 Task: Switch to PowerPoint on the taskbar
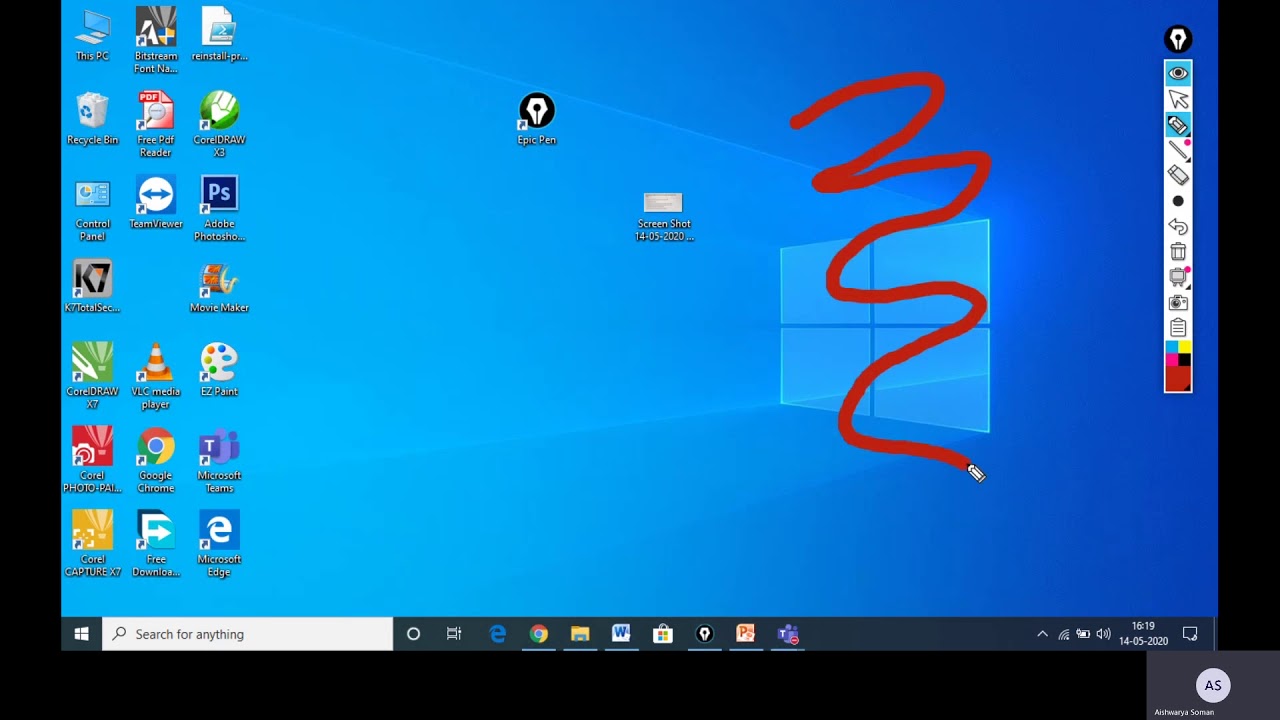(745, 634)
